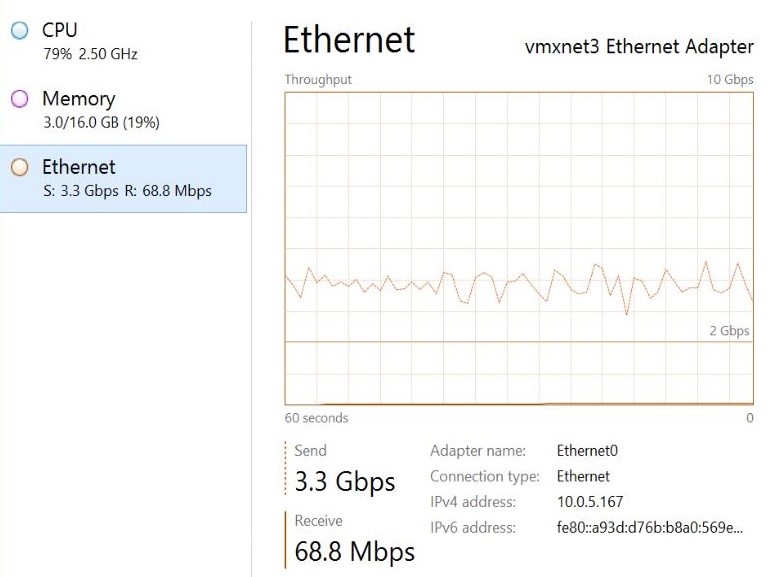Click the purple Memory circle icon
The width and height of the screenshot is (774, 577).
tap(19, 99)
